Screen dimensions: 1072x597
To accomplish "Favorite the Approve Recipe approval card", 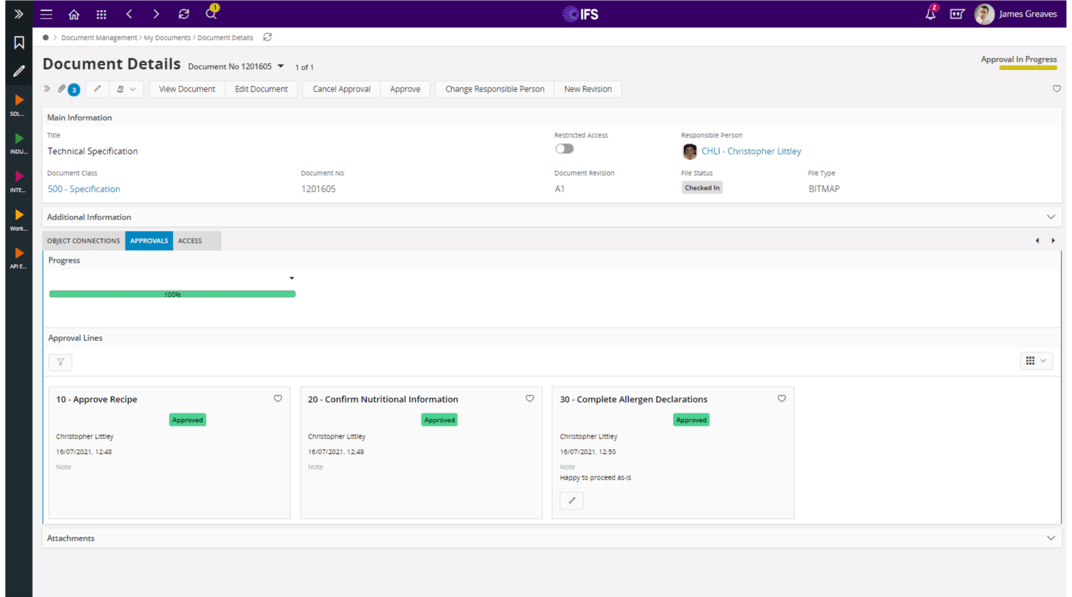I will [x=278, y=399].
